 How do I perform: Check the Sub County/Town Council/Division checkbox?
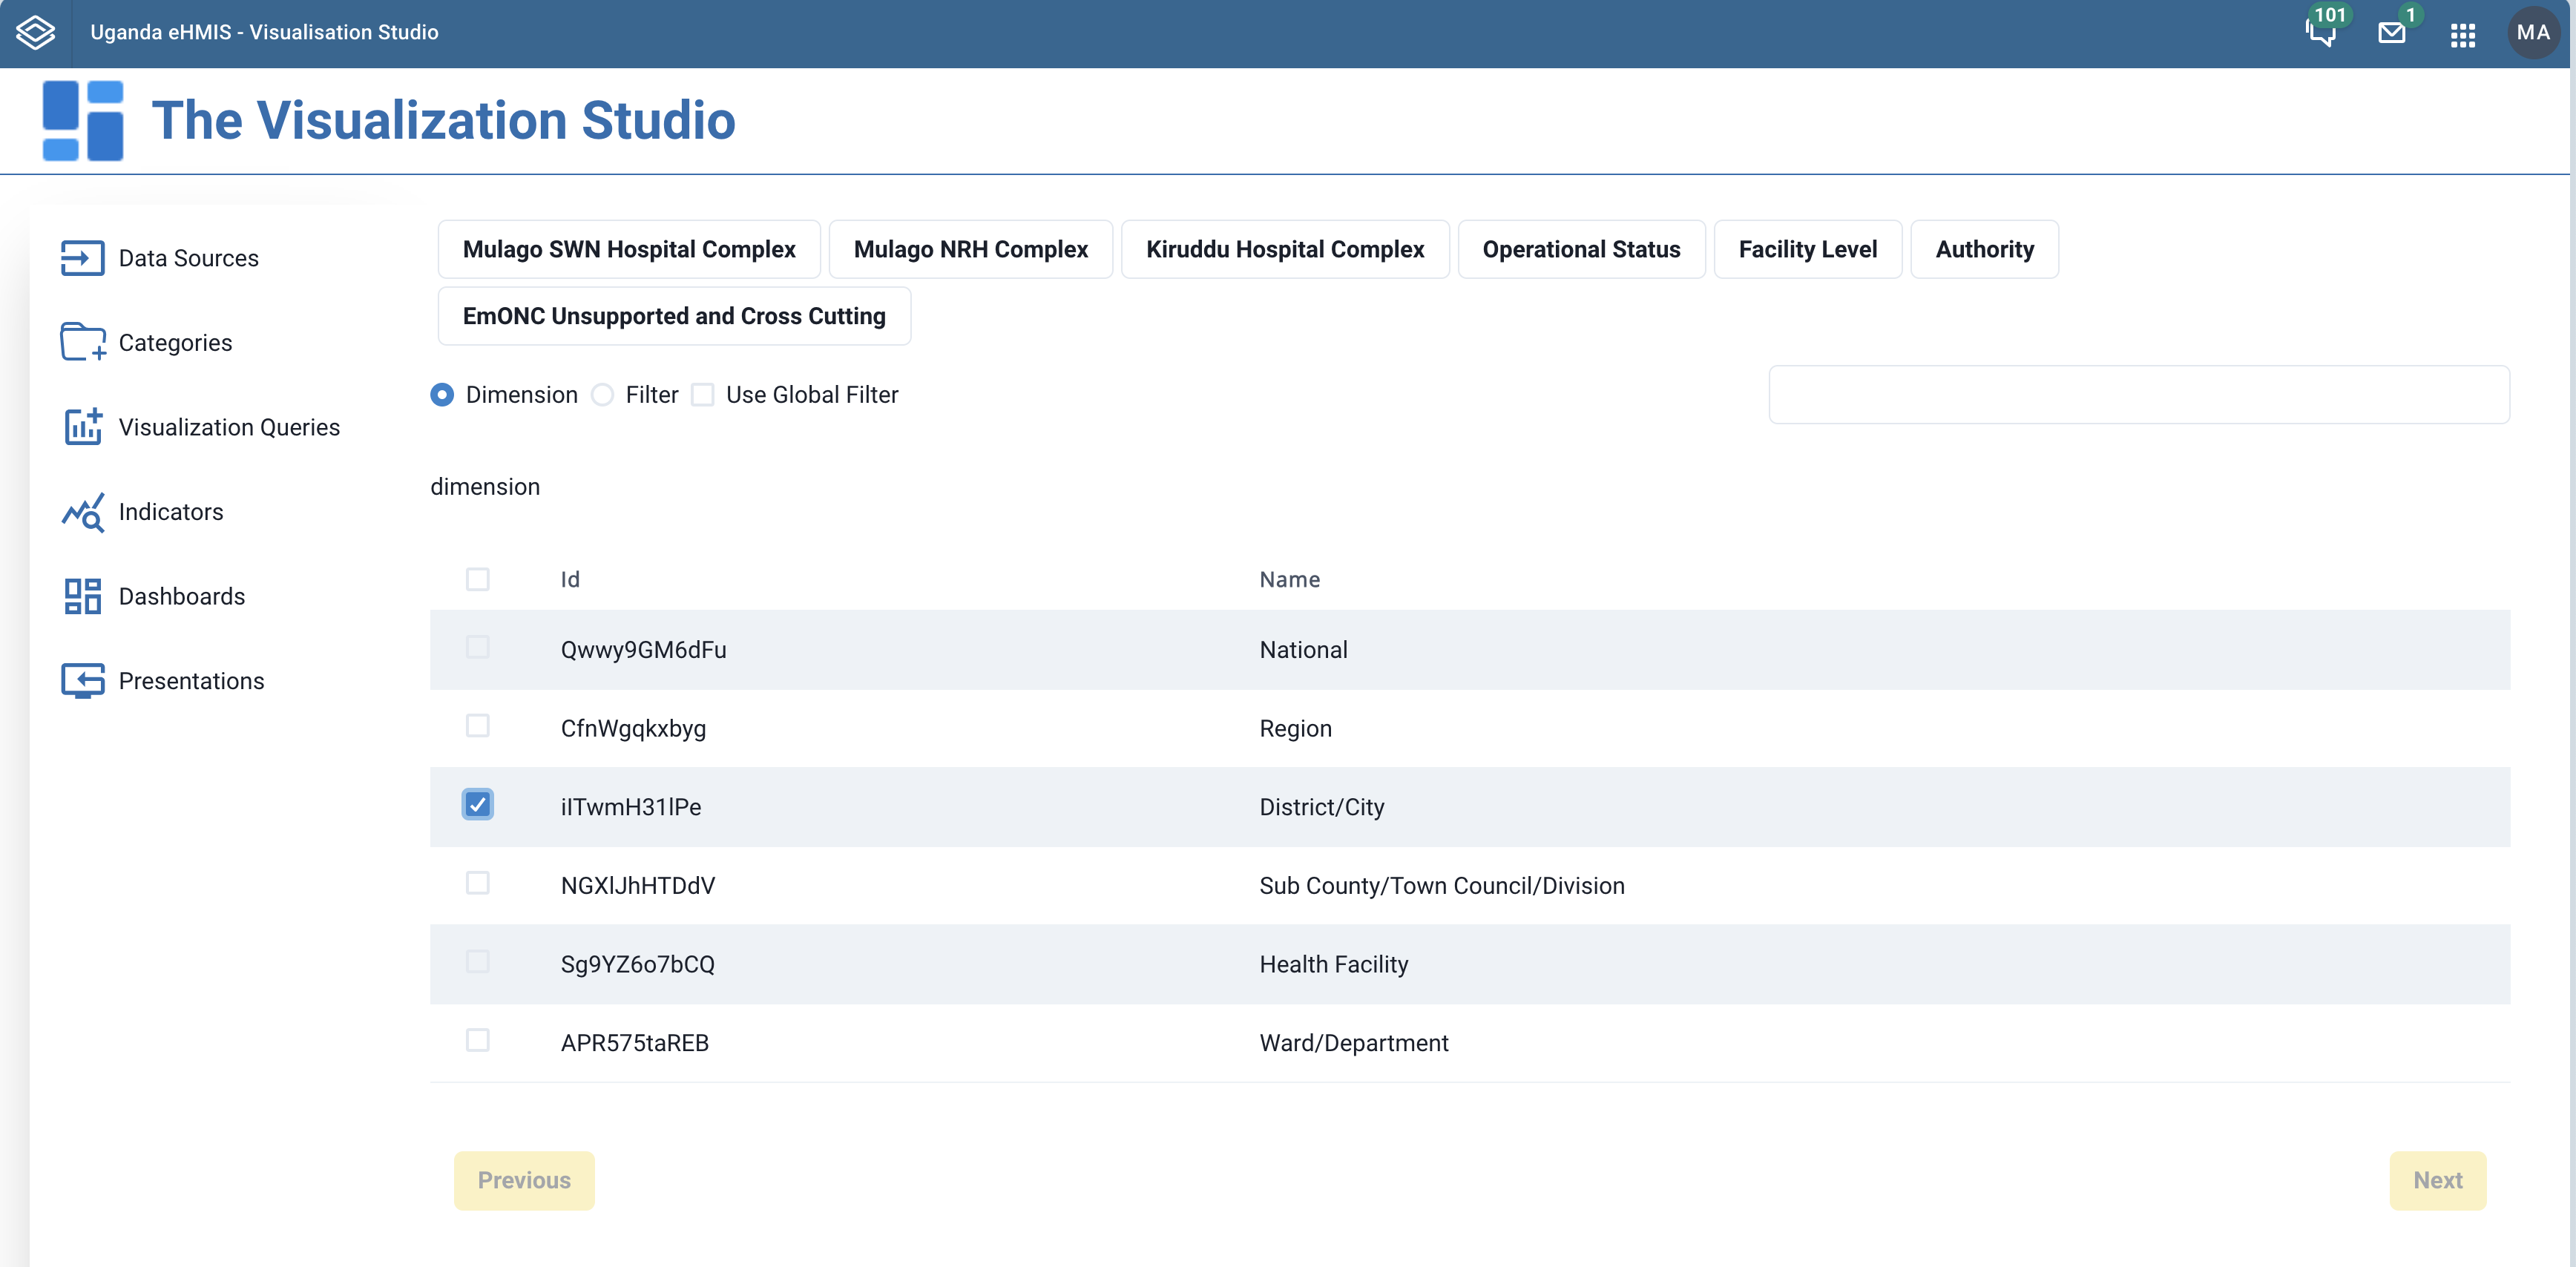(478, 884)
